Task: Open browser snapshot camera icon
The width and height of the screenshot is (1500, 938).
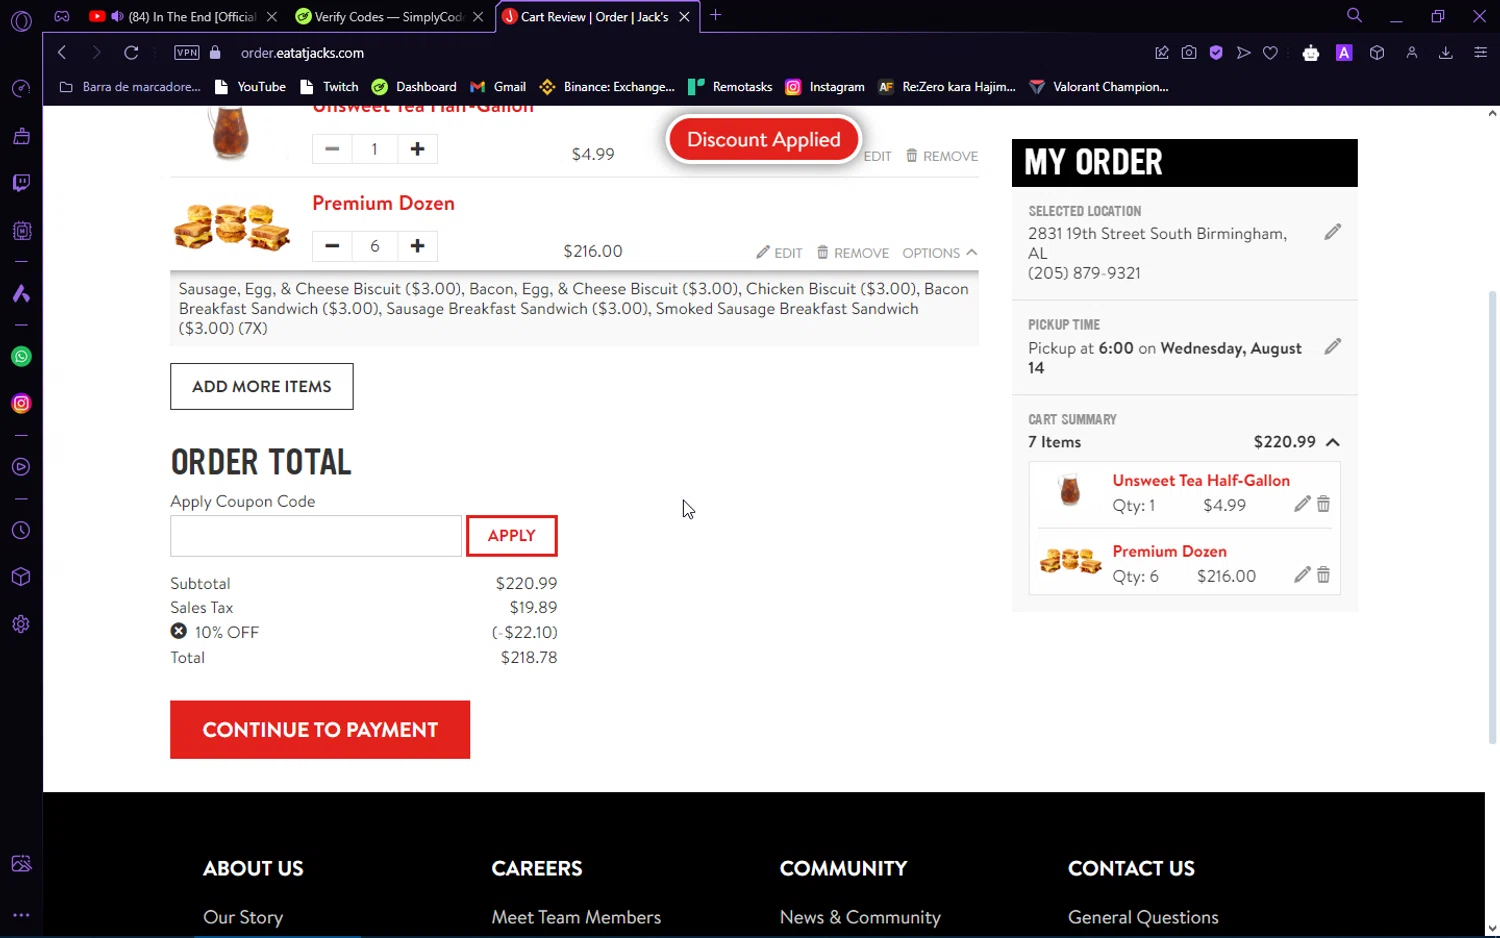Action: [1189, 53]
